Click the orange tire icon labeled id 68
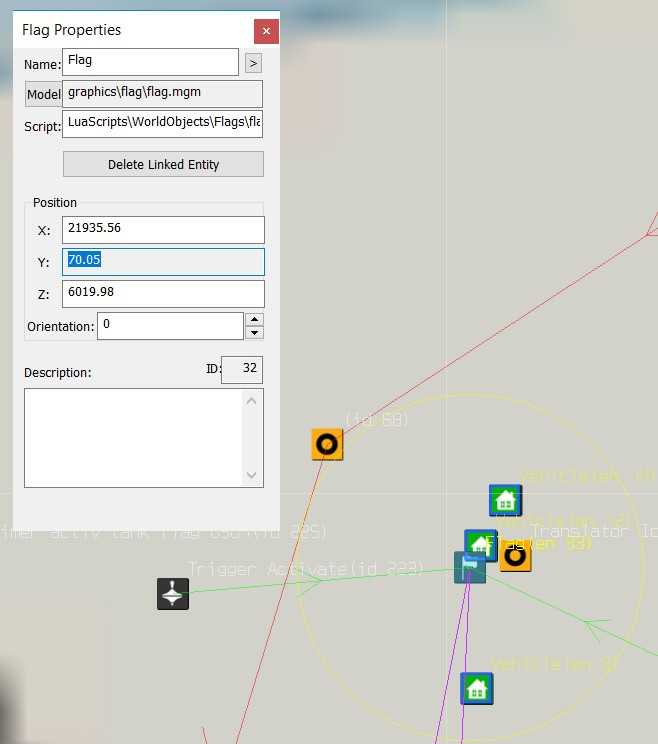 (327, 443)
